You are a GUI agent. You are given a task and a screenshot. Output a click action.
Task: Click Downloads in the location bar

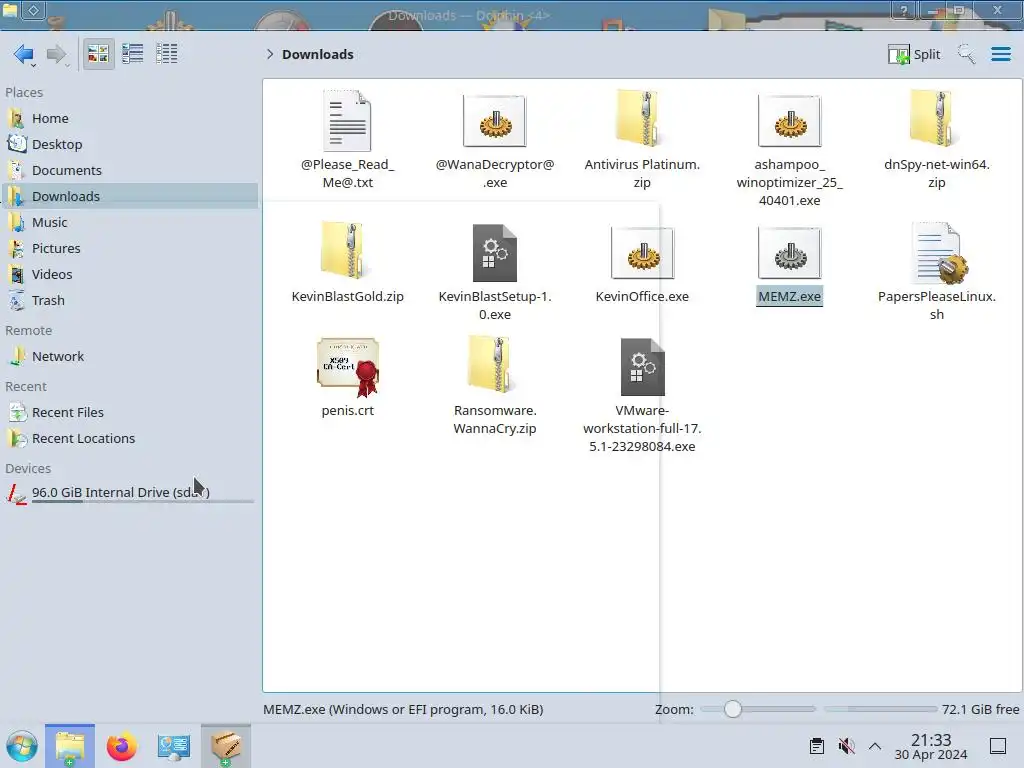(317, 54)
